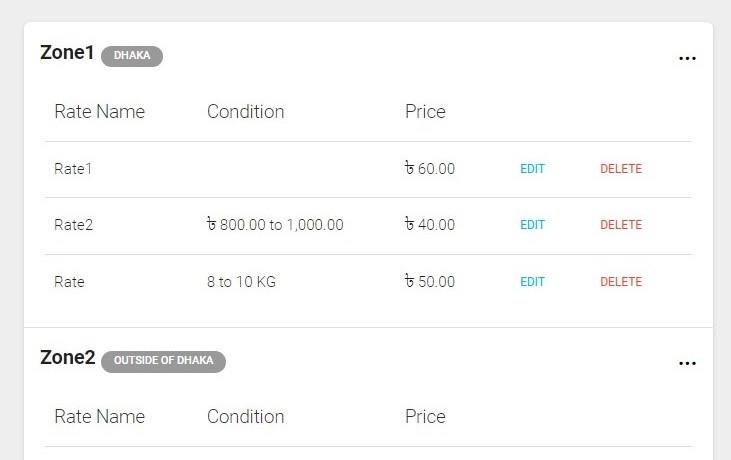Screen dimensions: 731x460
Task: Click Zone1's Price column header
Action: pyautogui.click(x=425, y=112)
